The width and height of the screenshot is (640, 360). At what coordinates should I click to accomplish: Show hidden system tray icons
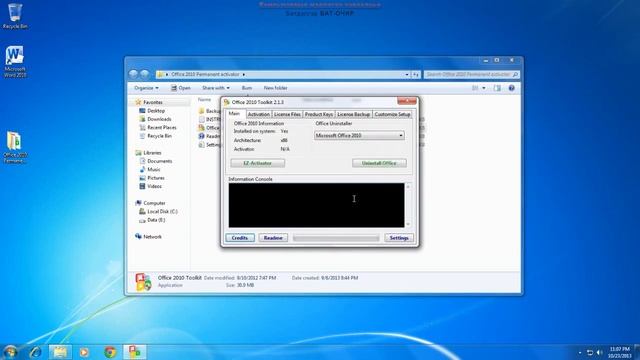tap(580, 353)
